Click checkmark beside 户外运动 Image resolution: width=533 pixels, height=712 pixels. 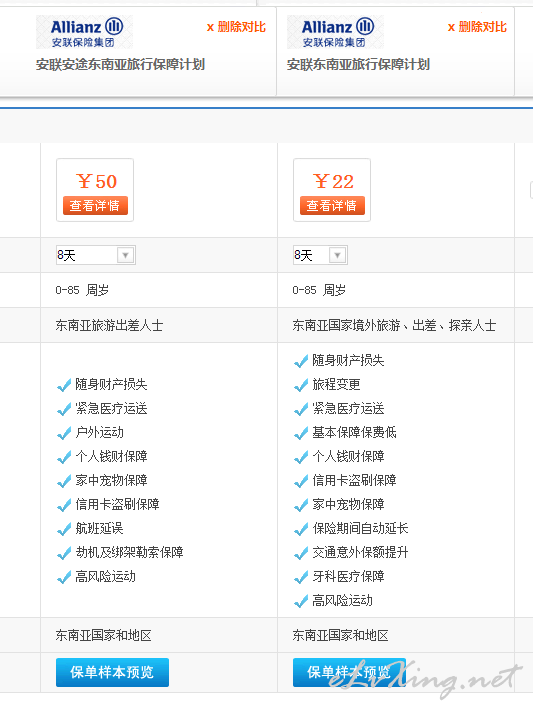point(64,433)
